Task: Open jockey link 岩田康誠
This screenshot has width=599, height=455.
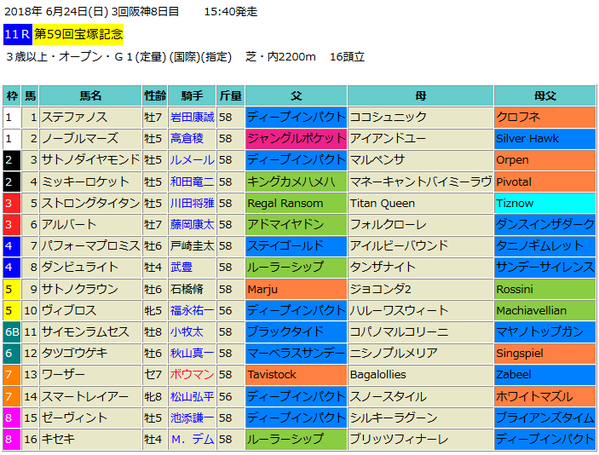Action: 192,117
